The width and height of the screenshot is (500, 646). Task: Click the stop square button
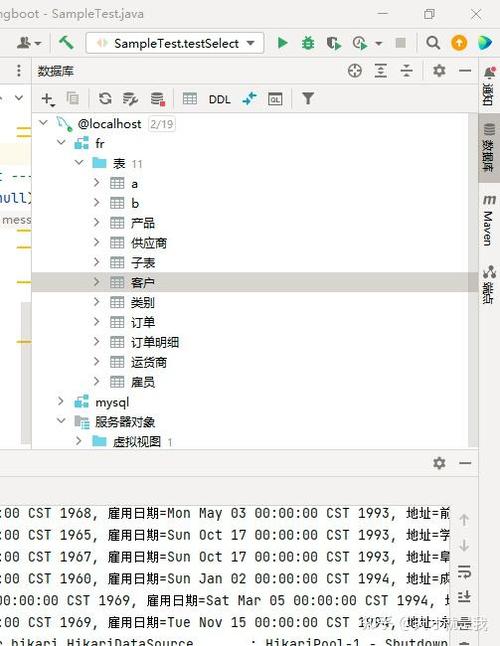(x=400, y=43)
